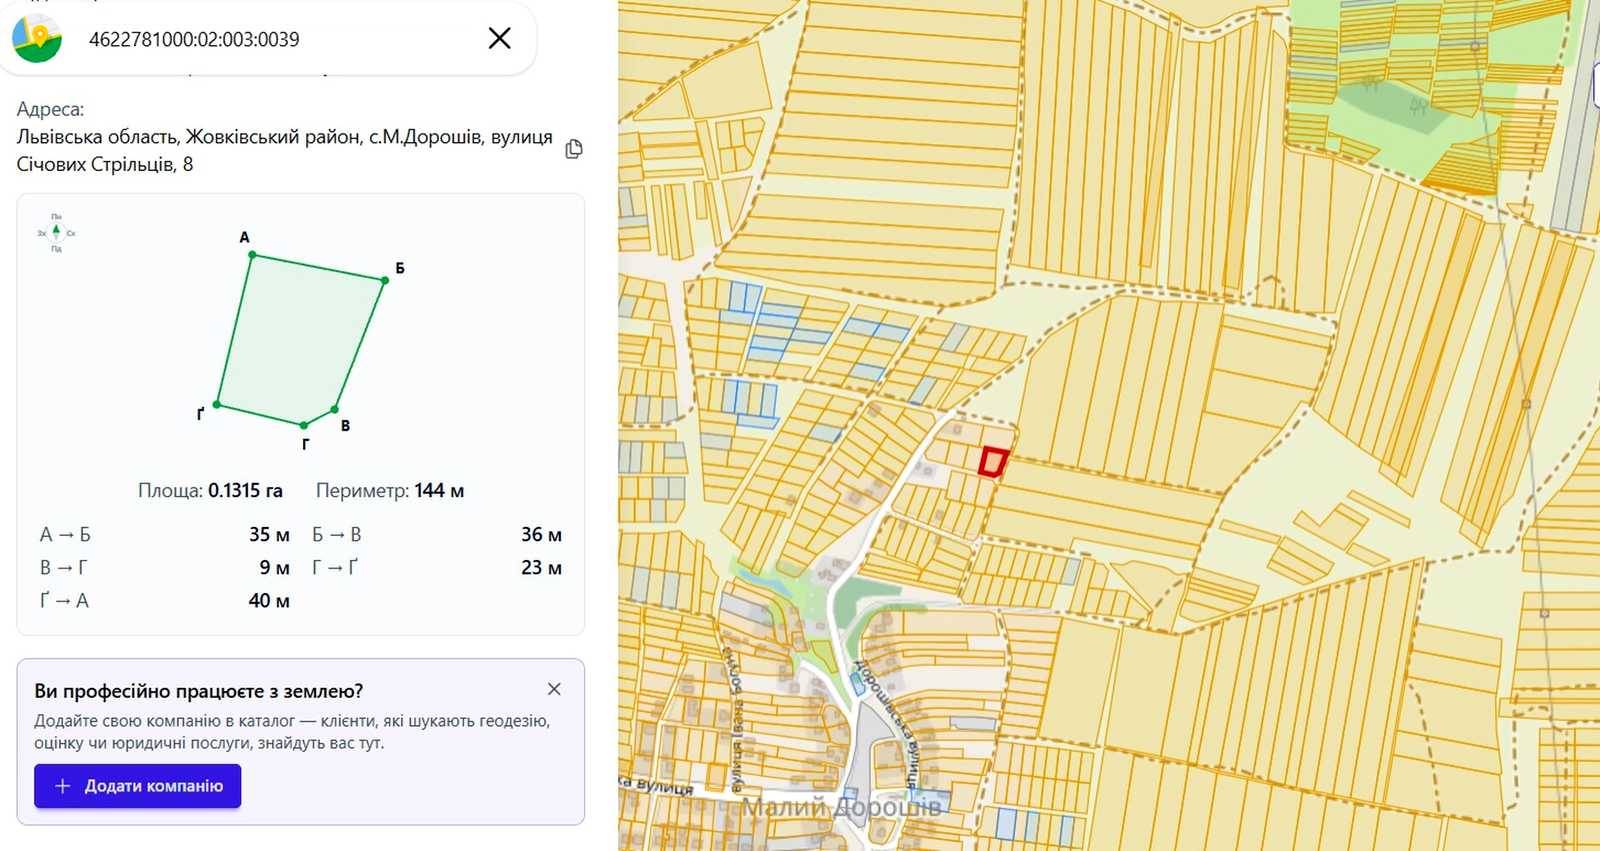Click the Малий Дорошів village label
This screenshot has width=1600, height=851.
coord(841,806)
